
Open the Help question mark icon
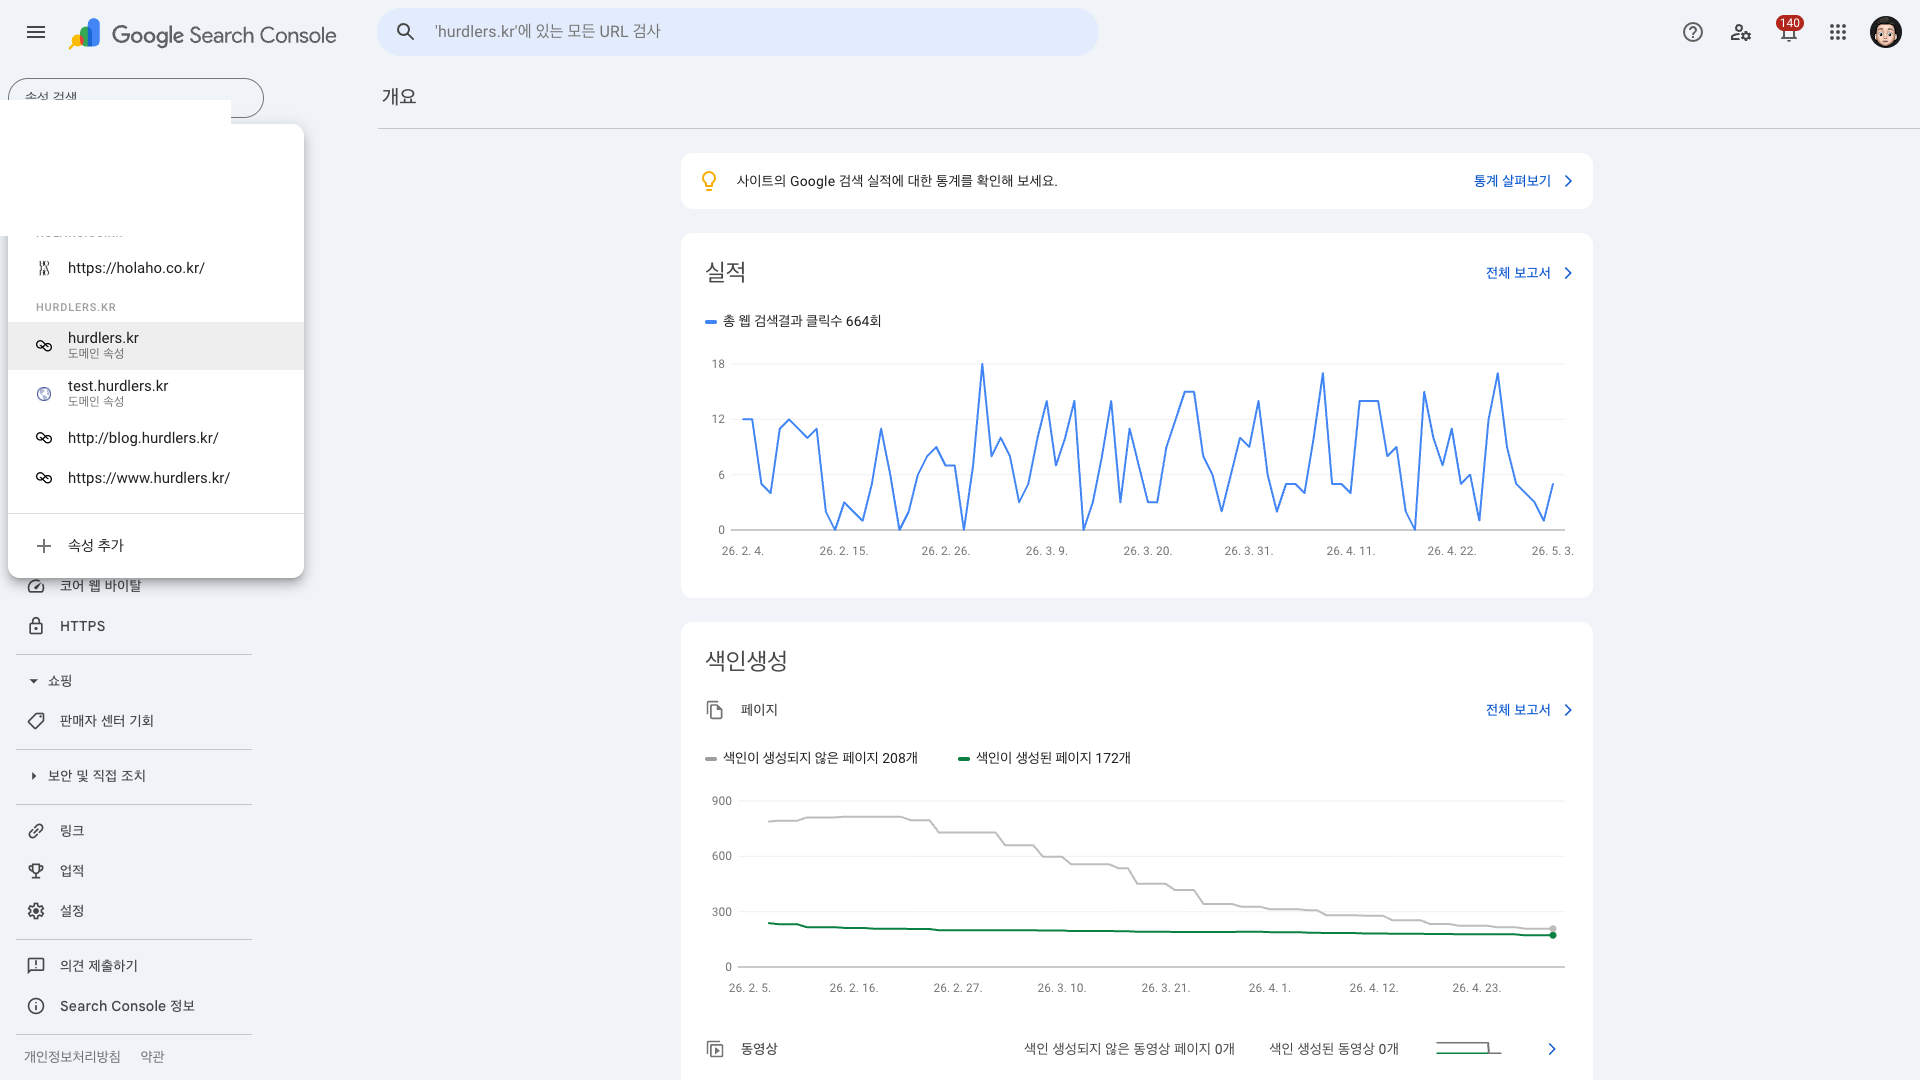[x=1692, y=32]
